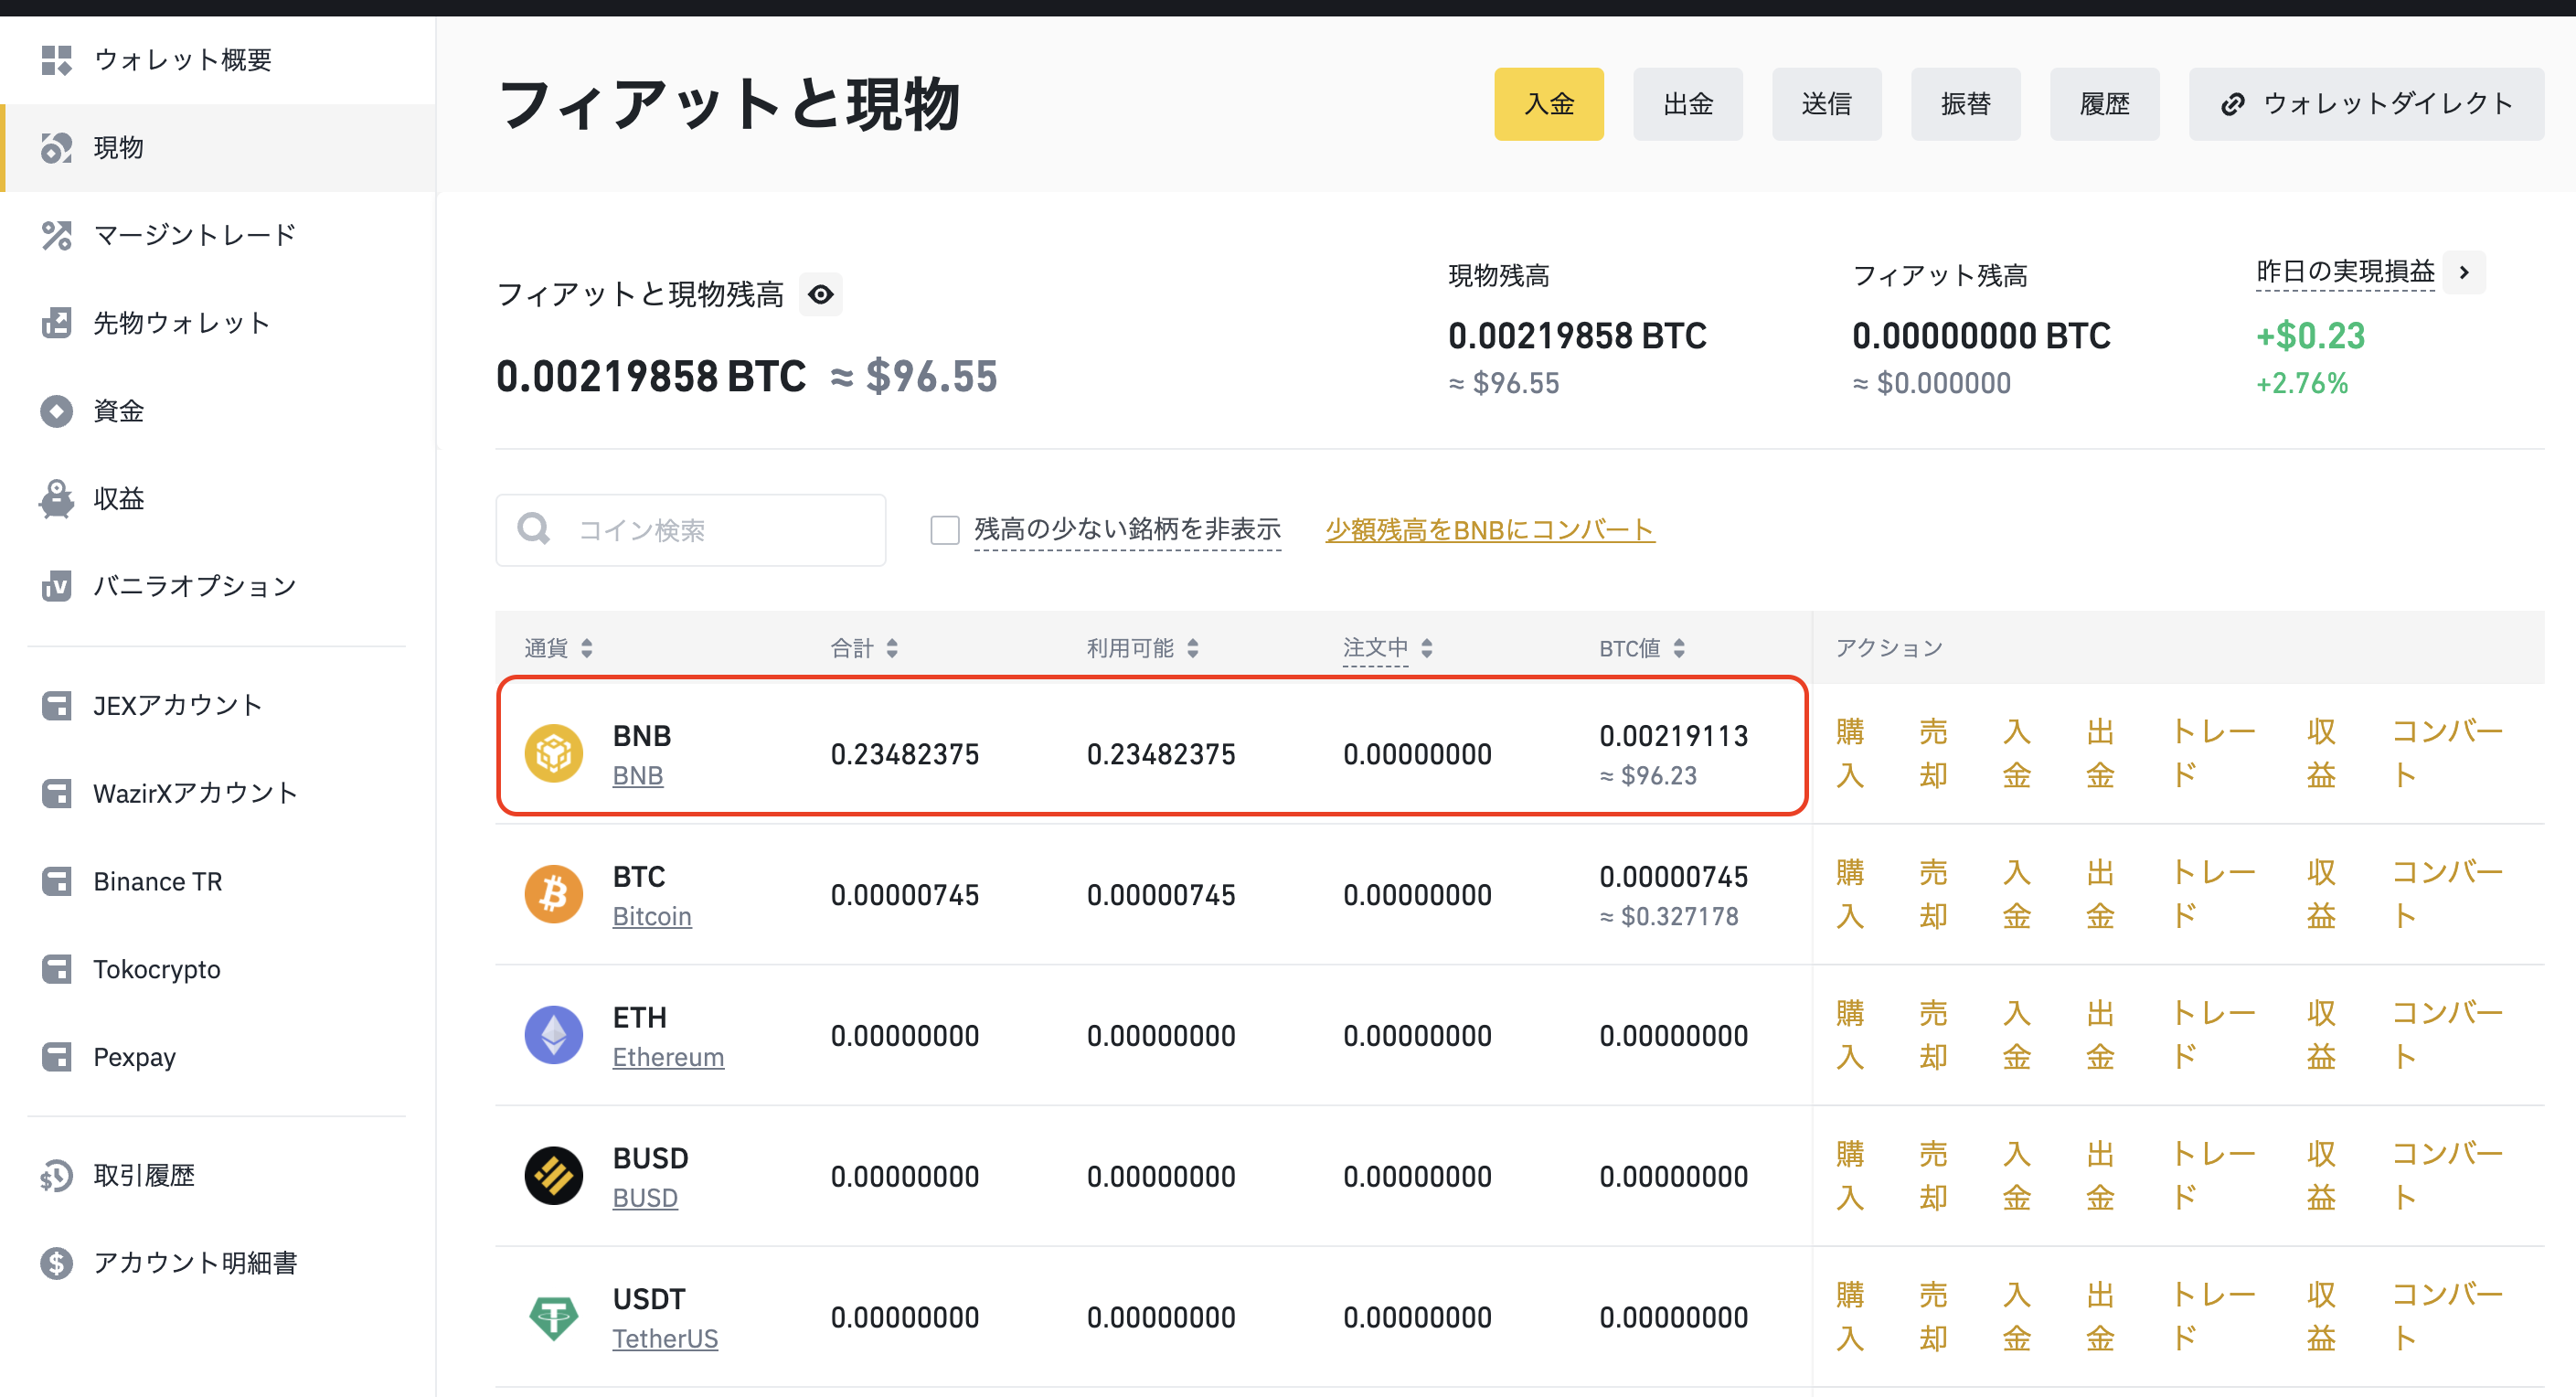Go to アカウント明細書 menu item
This screenshot has height=1397, width=2576.
pyautogui.click(x=196, y=1263)
